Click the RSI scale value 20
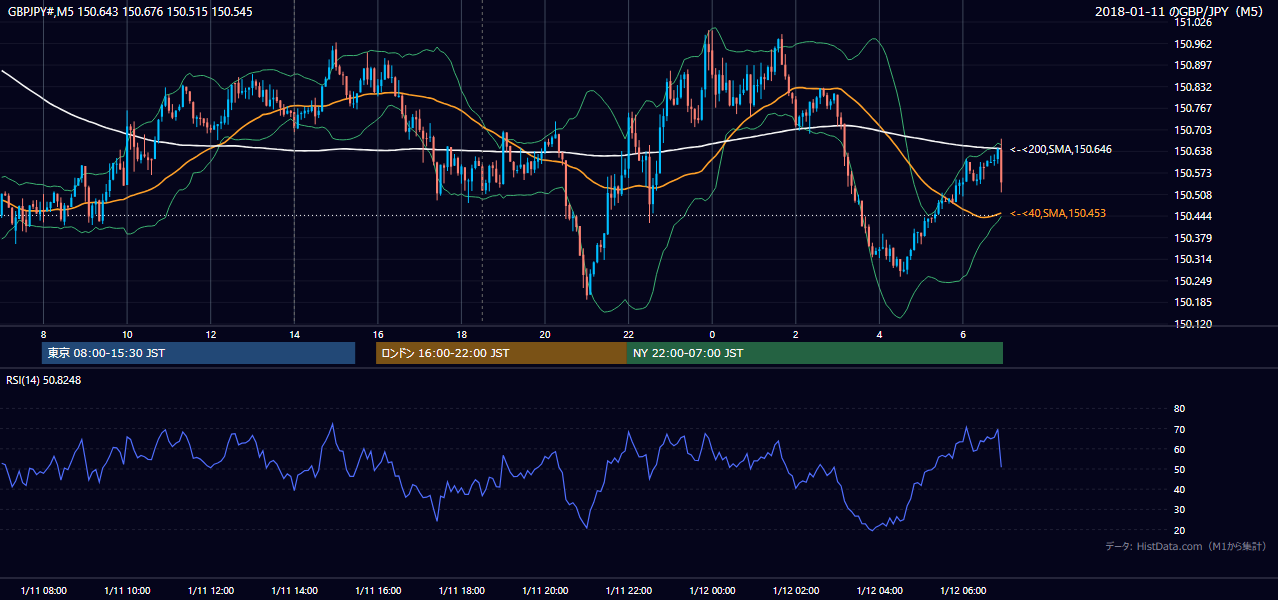The height and width of the screenshot is (600, 1278). 1179,530
